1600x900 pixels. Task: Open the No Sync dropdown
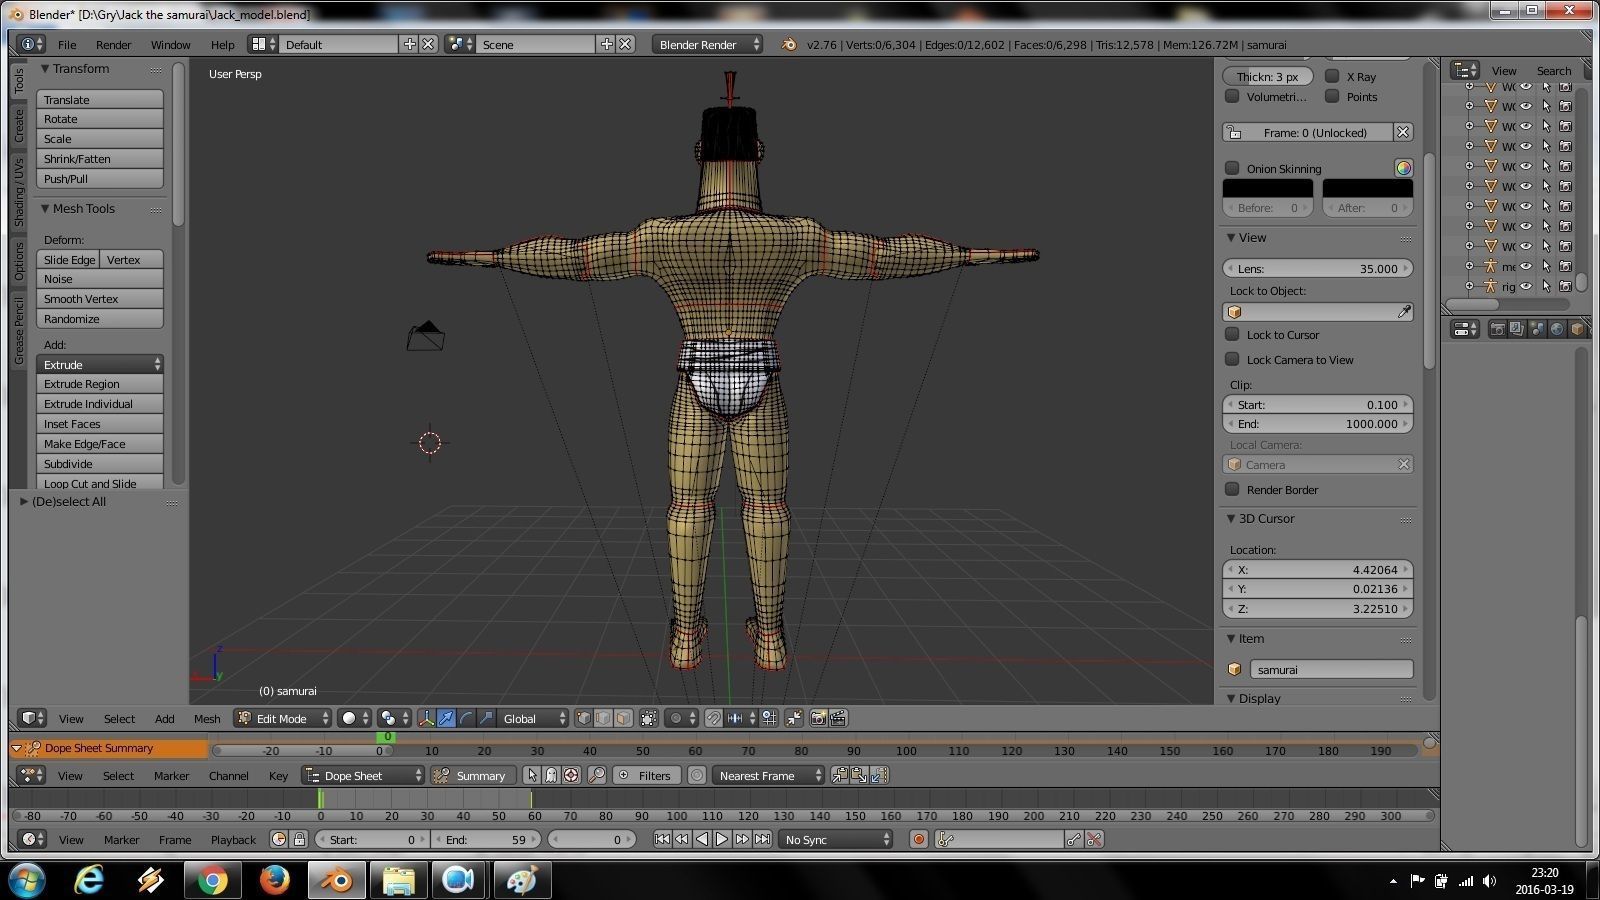point(836,839)
